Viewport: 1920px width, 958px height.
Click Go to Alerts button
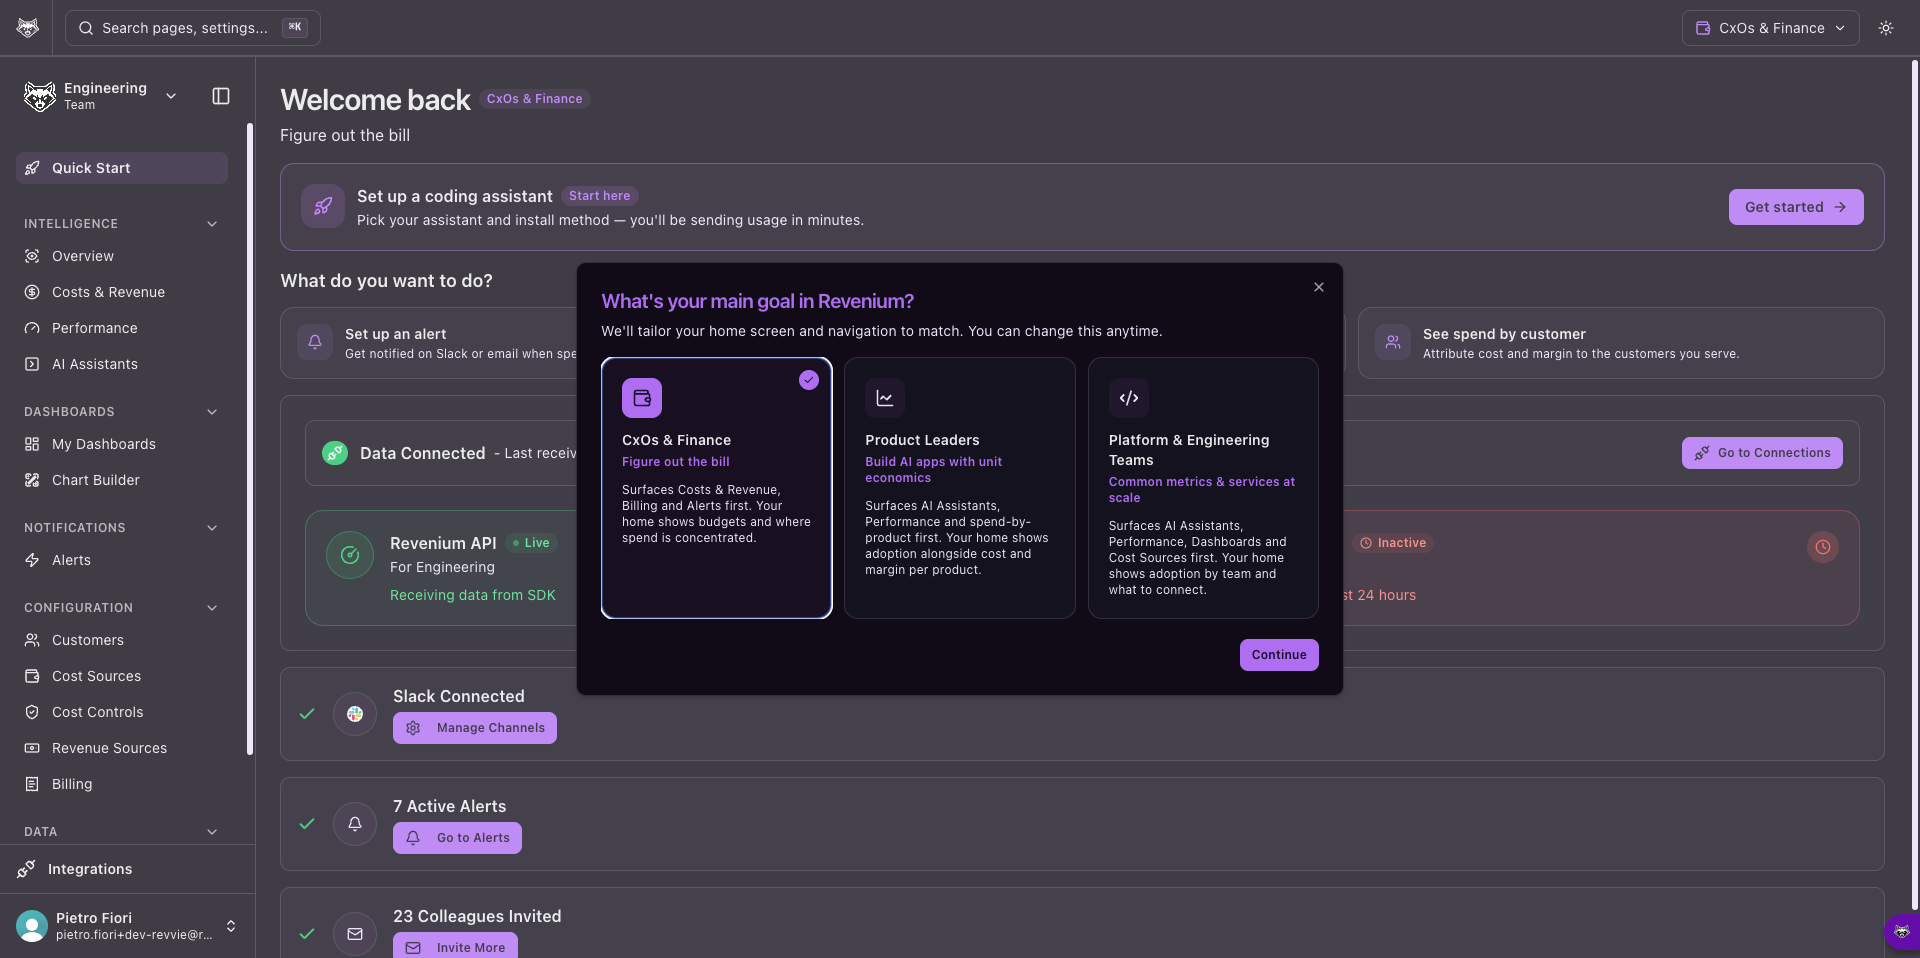coord(457,838)
